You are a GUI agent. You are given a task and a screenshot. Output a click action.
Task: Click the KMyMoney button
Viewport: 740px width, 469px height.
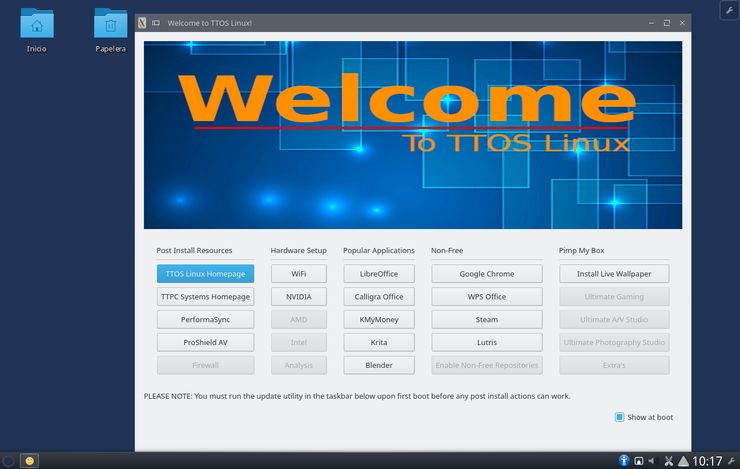[x=379, y=319]
